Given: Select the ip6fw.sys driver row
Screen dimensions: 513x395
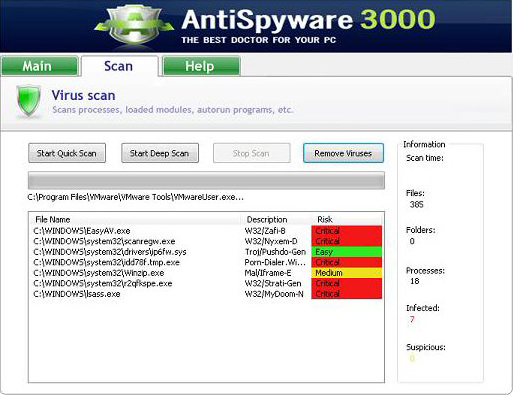Looking at the screenshot, I should (x=206, y=252).
